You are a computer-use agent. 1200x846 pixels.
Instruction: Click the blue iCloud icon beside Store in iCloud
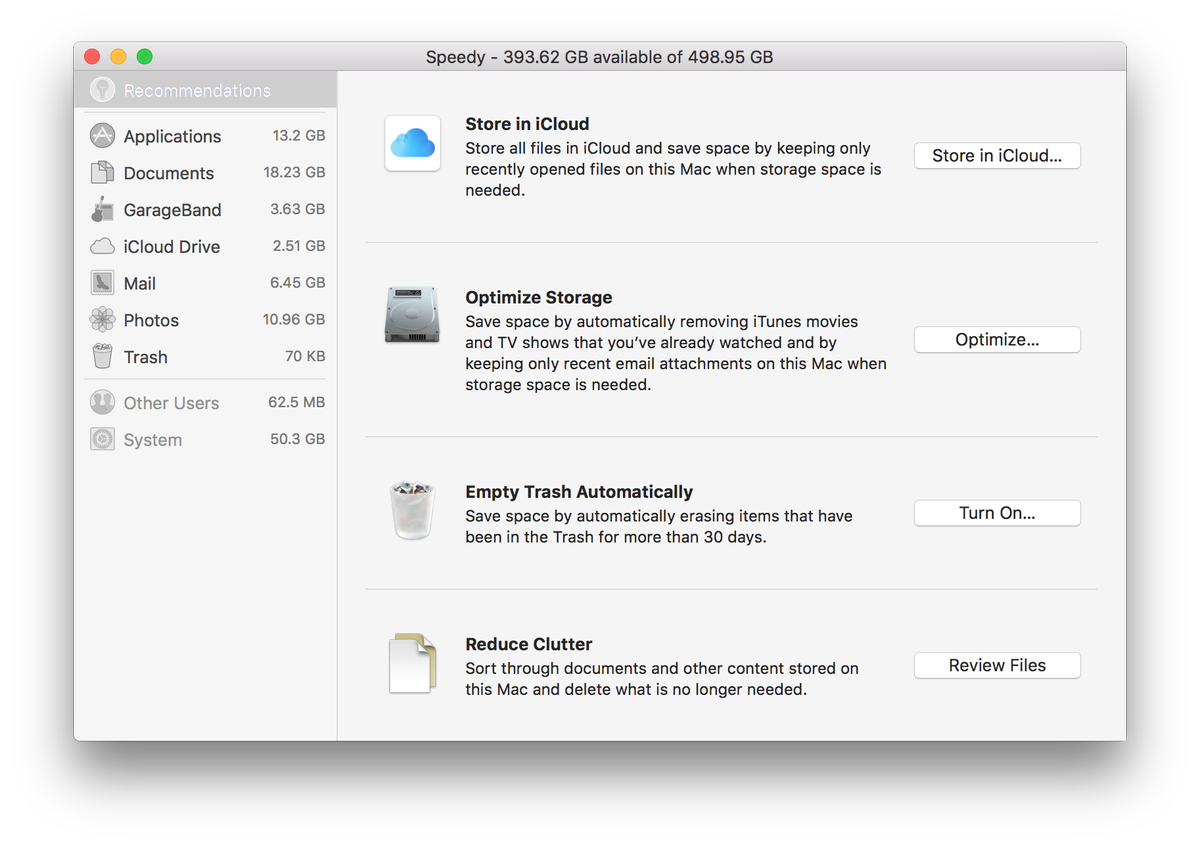[413, 143]
